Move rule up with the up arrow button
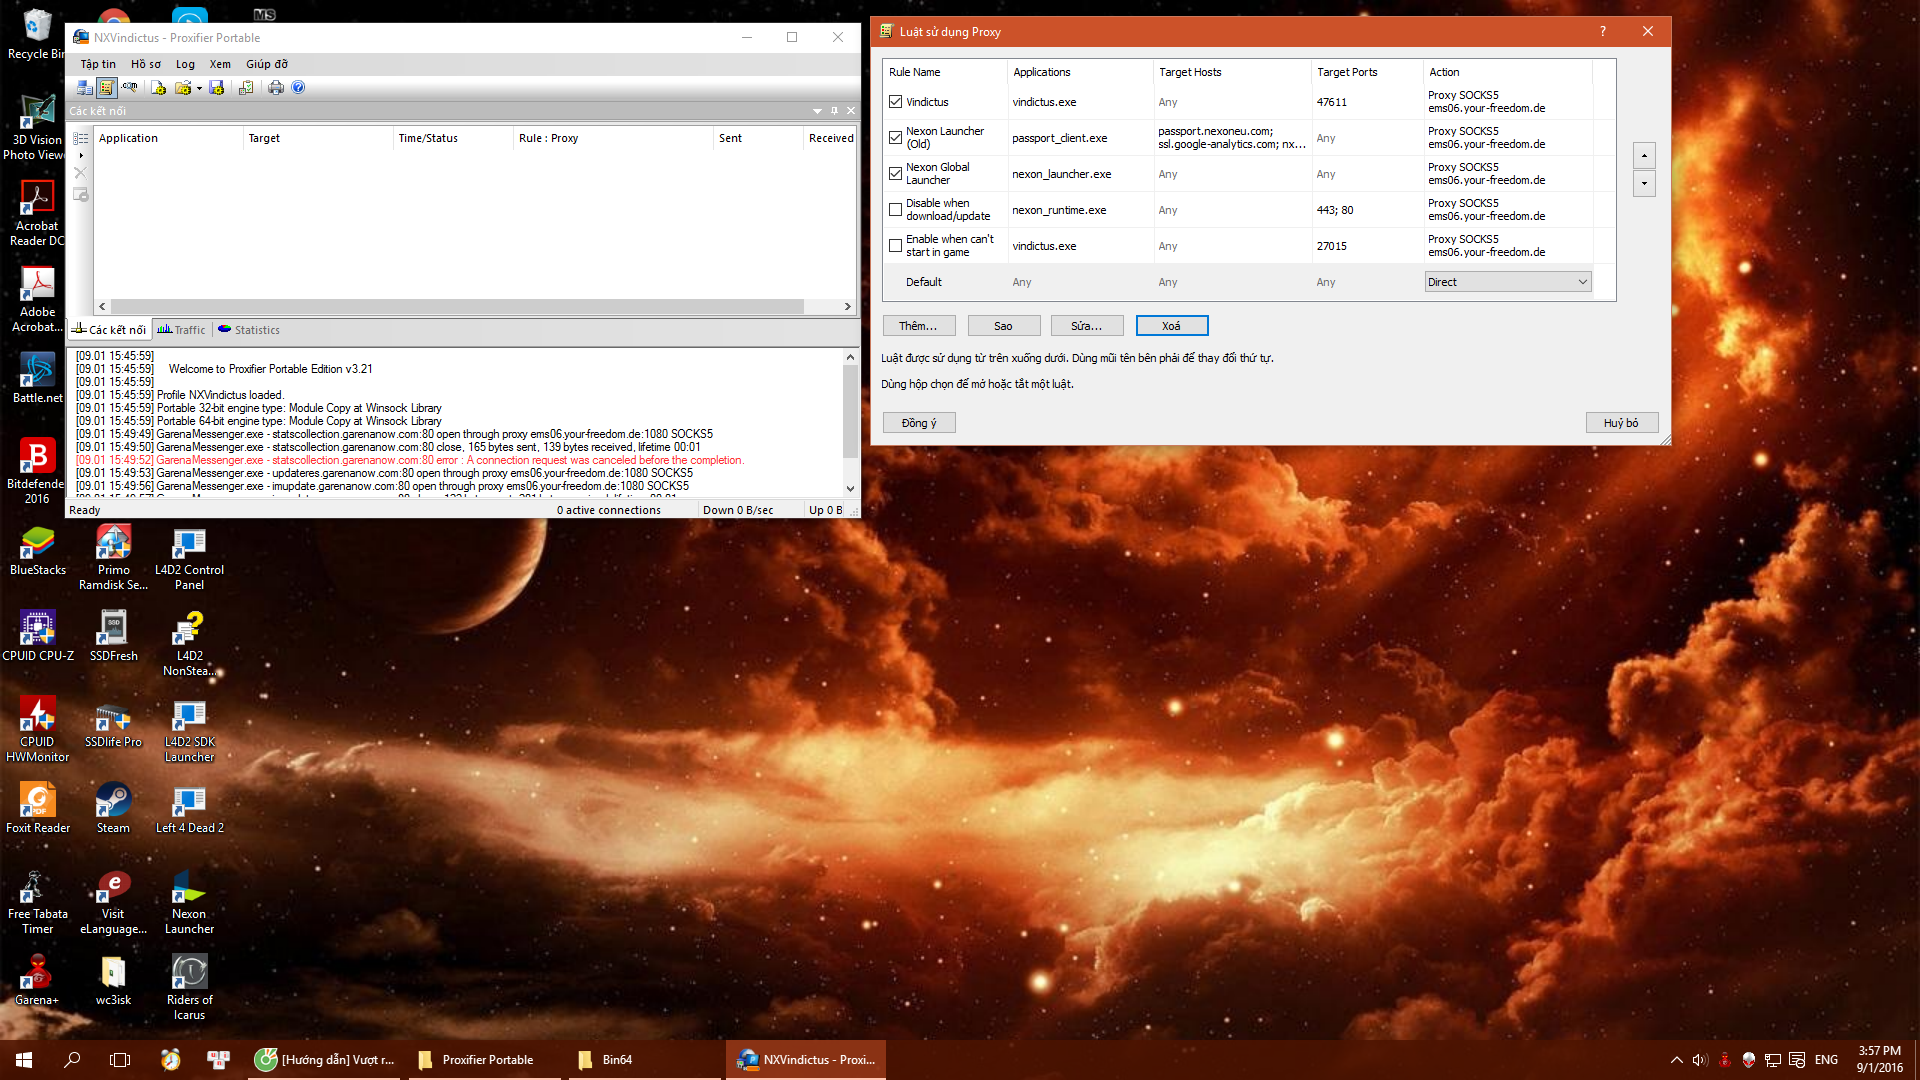This screenshot has width=1920, height=1080. [x=1644, y=155]
